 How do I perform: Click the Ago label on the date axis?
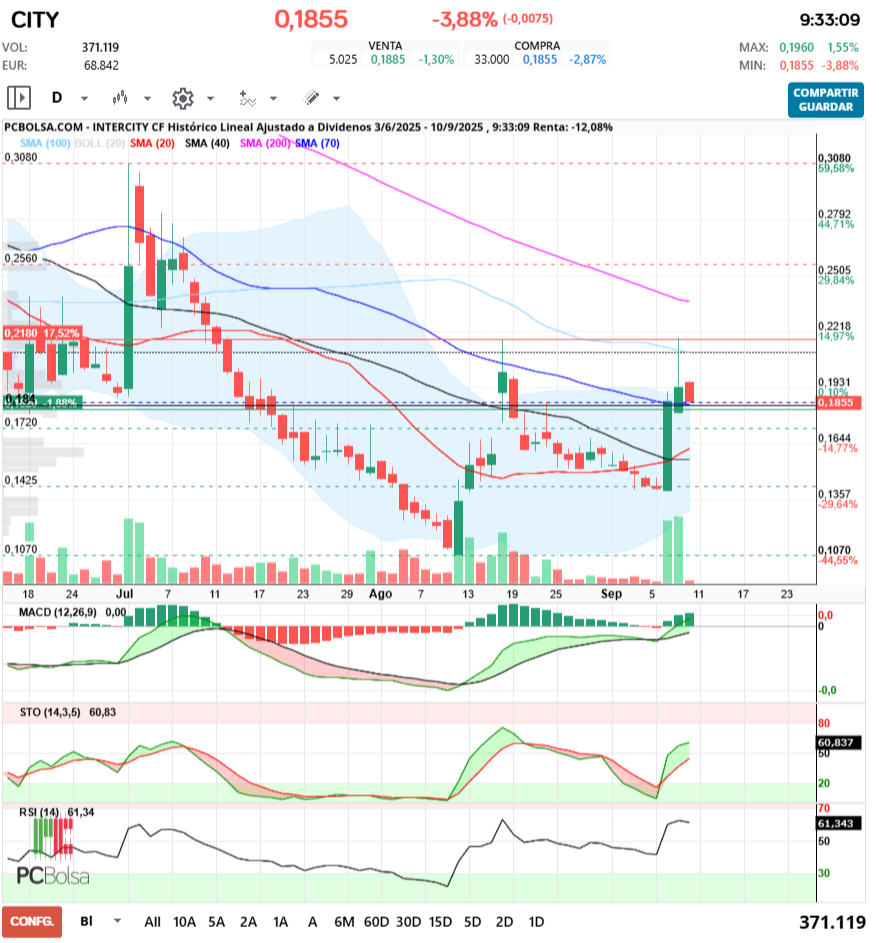381,594
